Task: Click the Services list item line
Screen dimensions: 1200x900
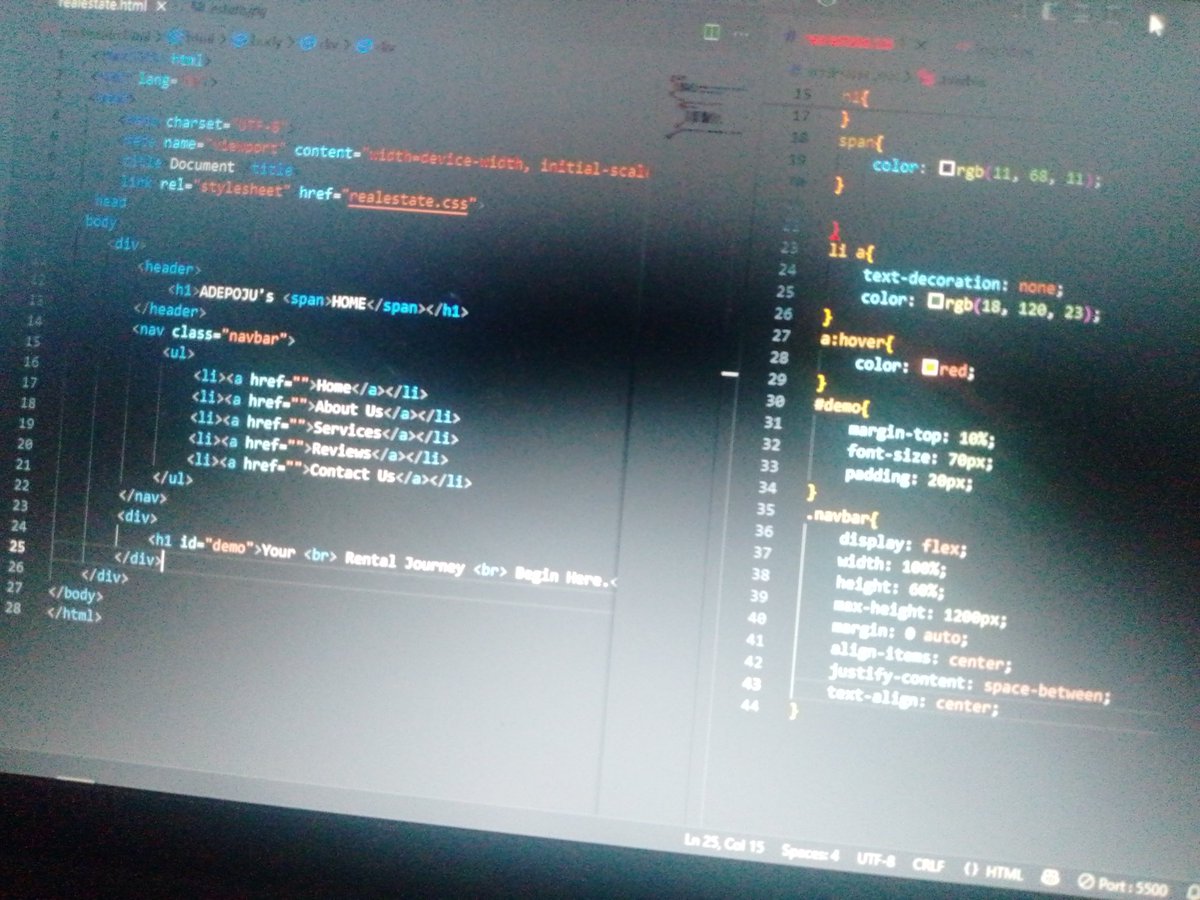Action: 323,428
